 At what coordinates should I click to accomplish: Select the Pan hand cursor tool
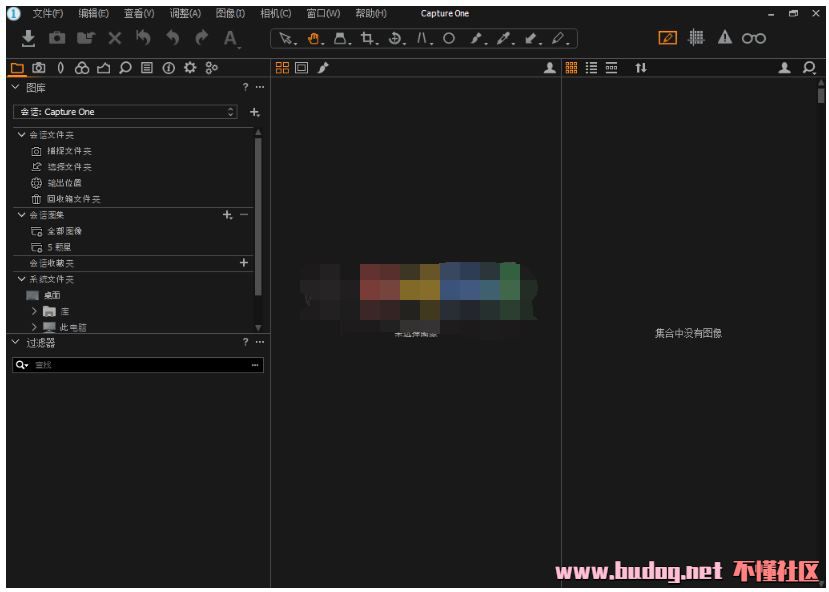tap(314, 38)
